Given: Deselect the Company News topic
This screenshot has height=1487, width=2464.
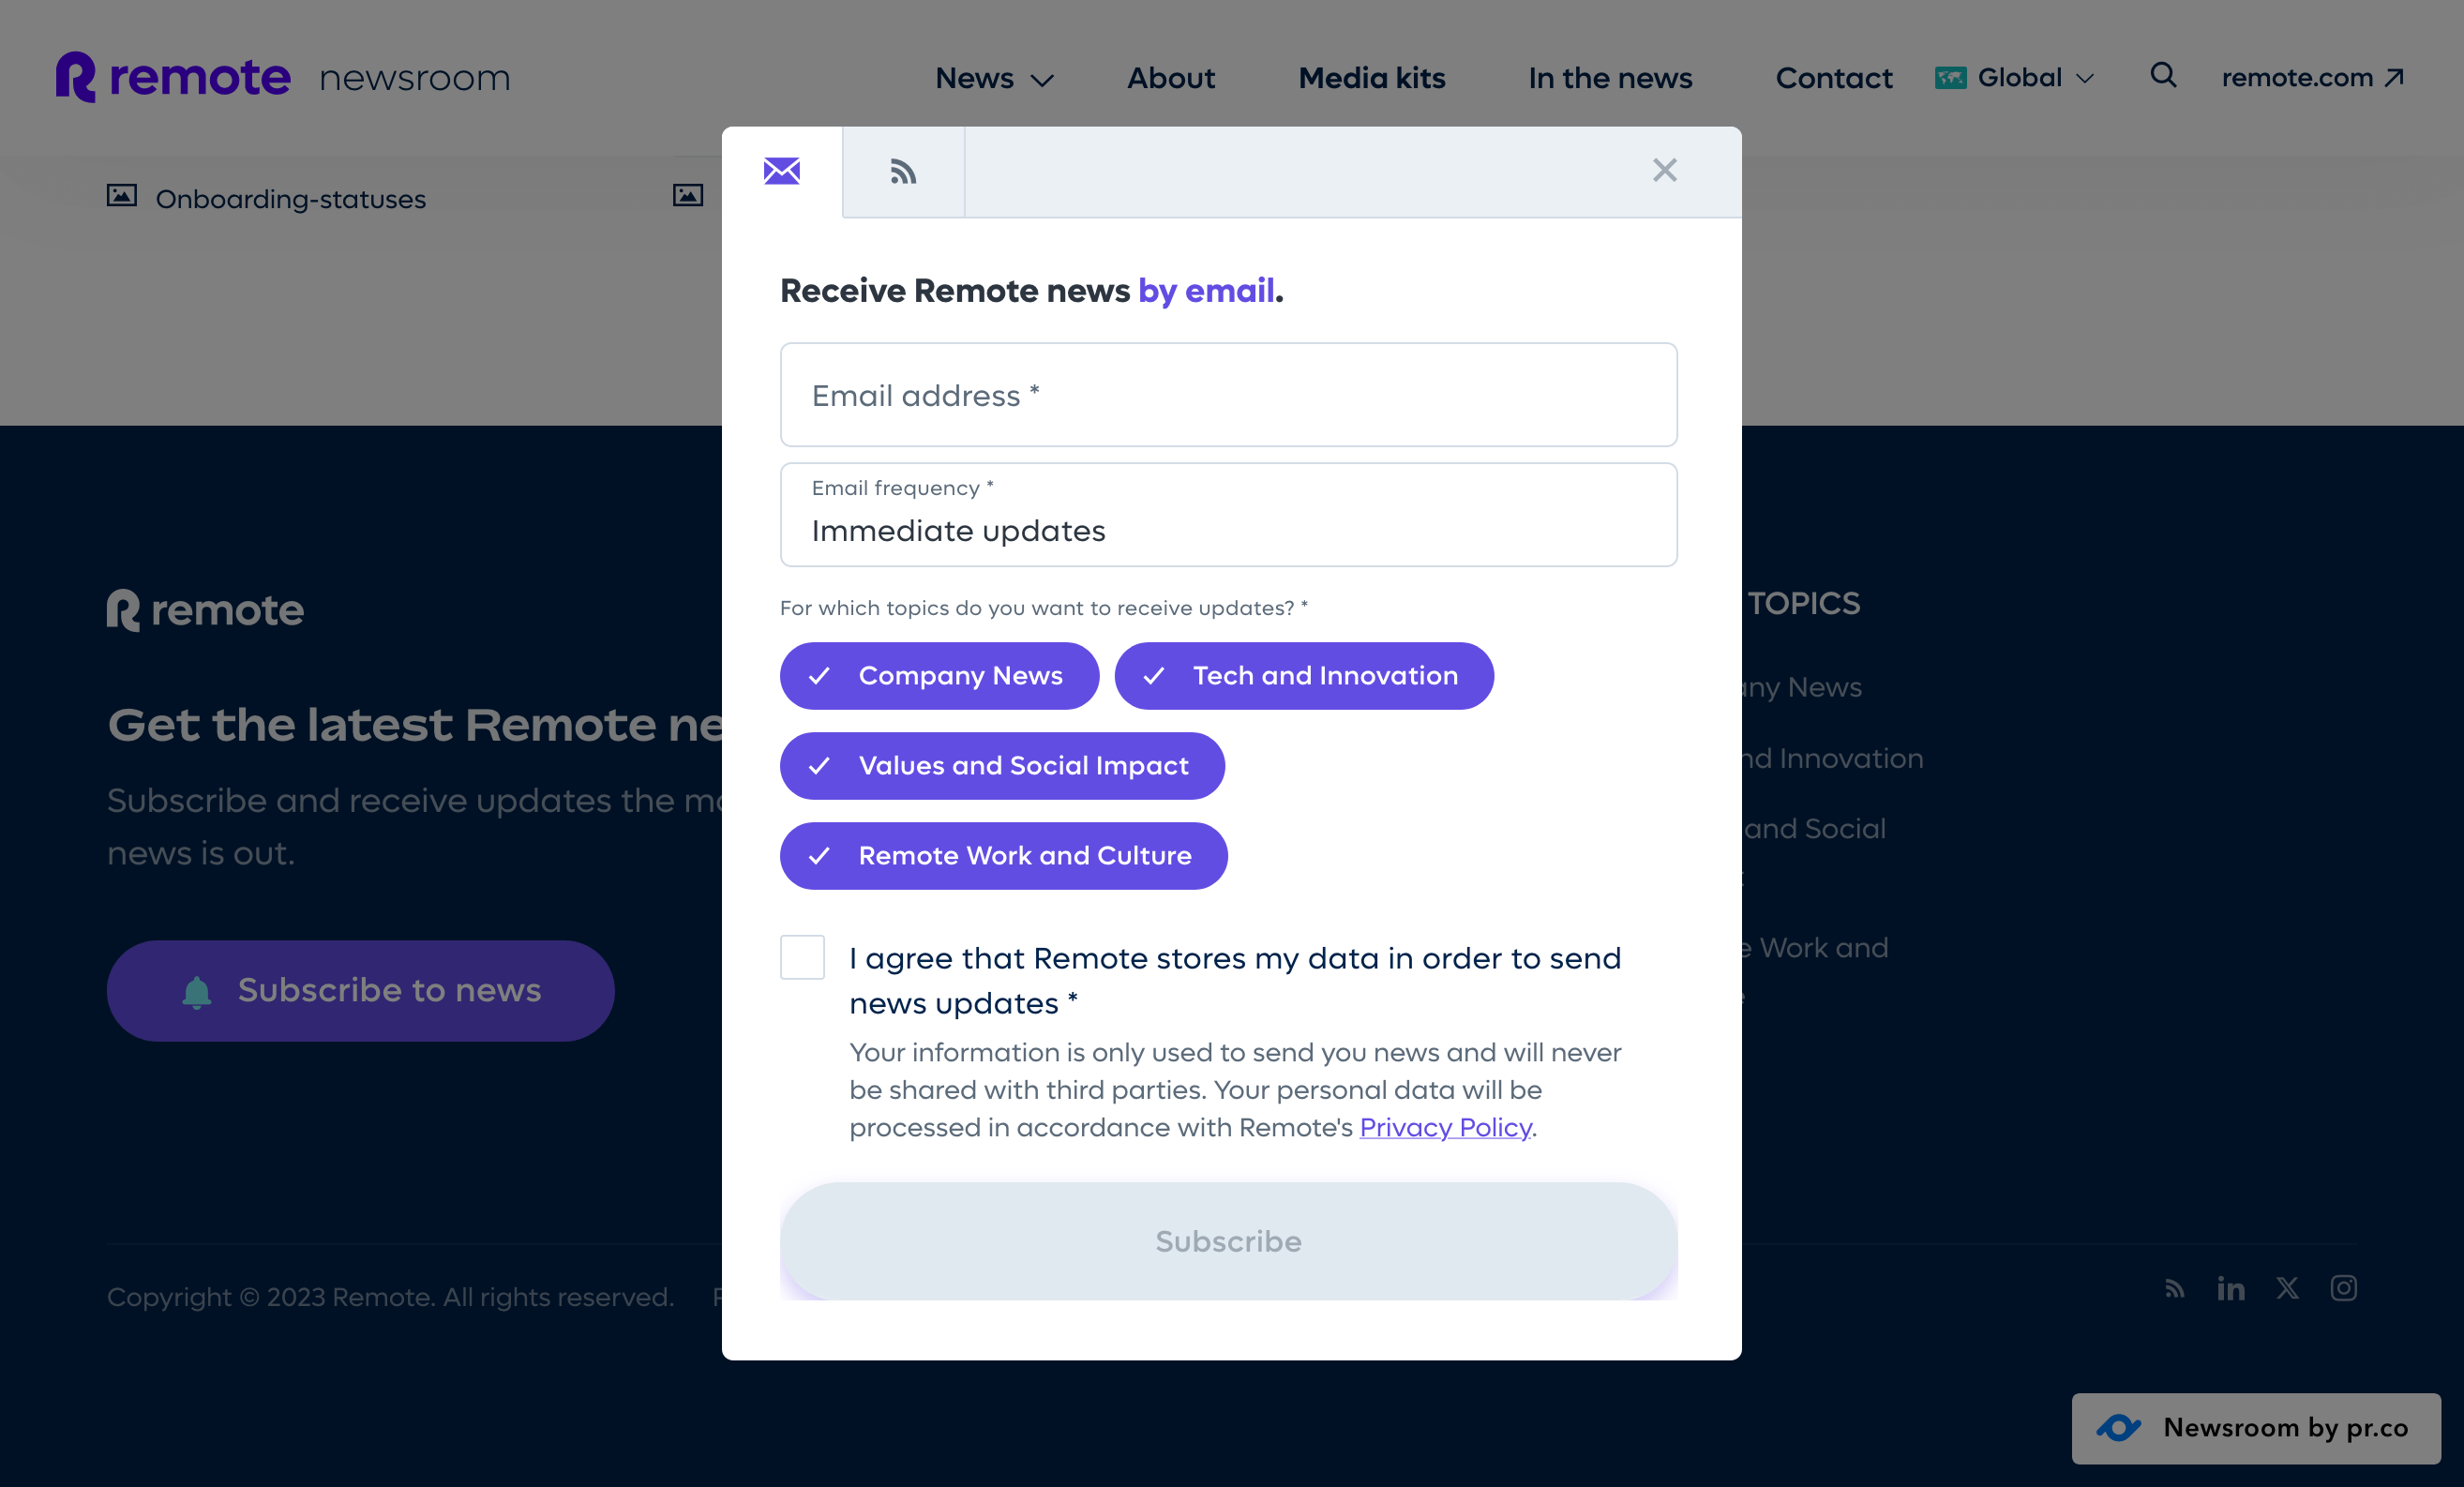Looking at the screenshot, I should tap(939, 675).
